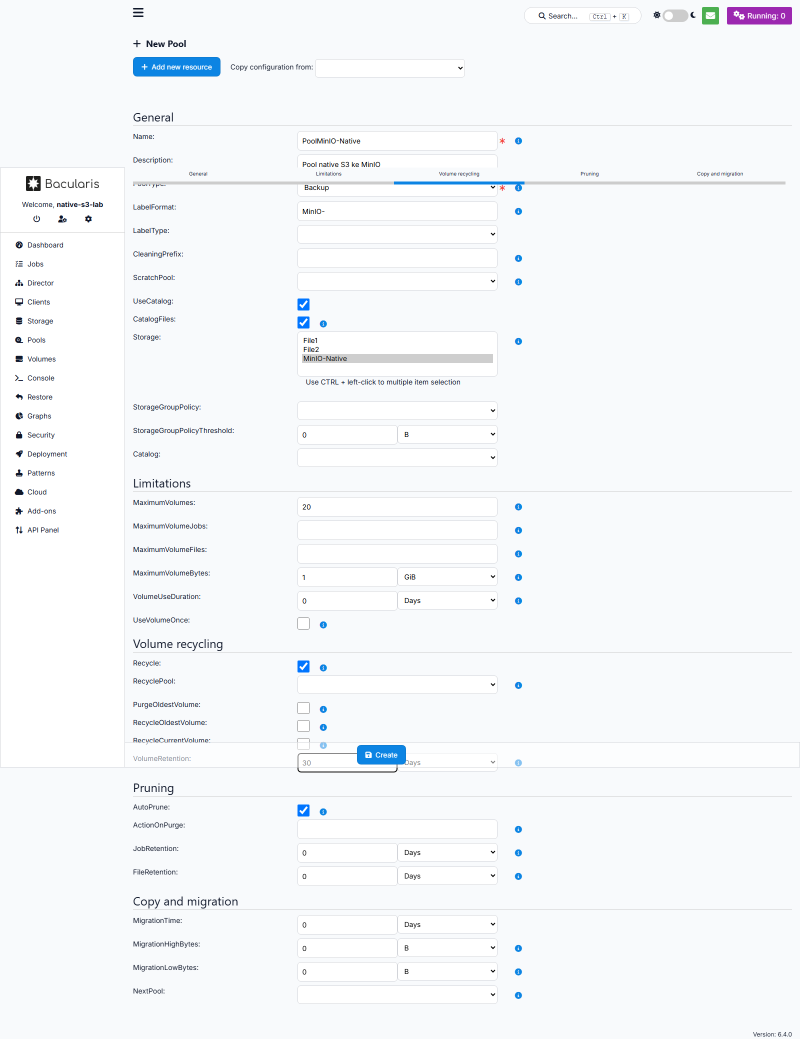800x1039 pixels.
Task: Click the power logout icon under Welcome
Action: click(36, 219)
